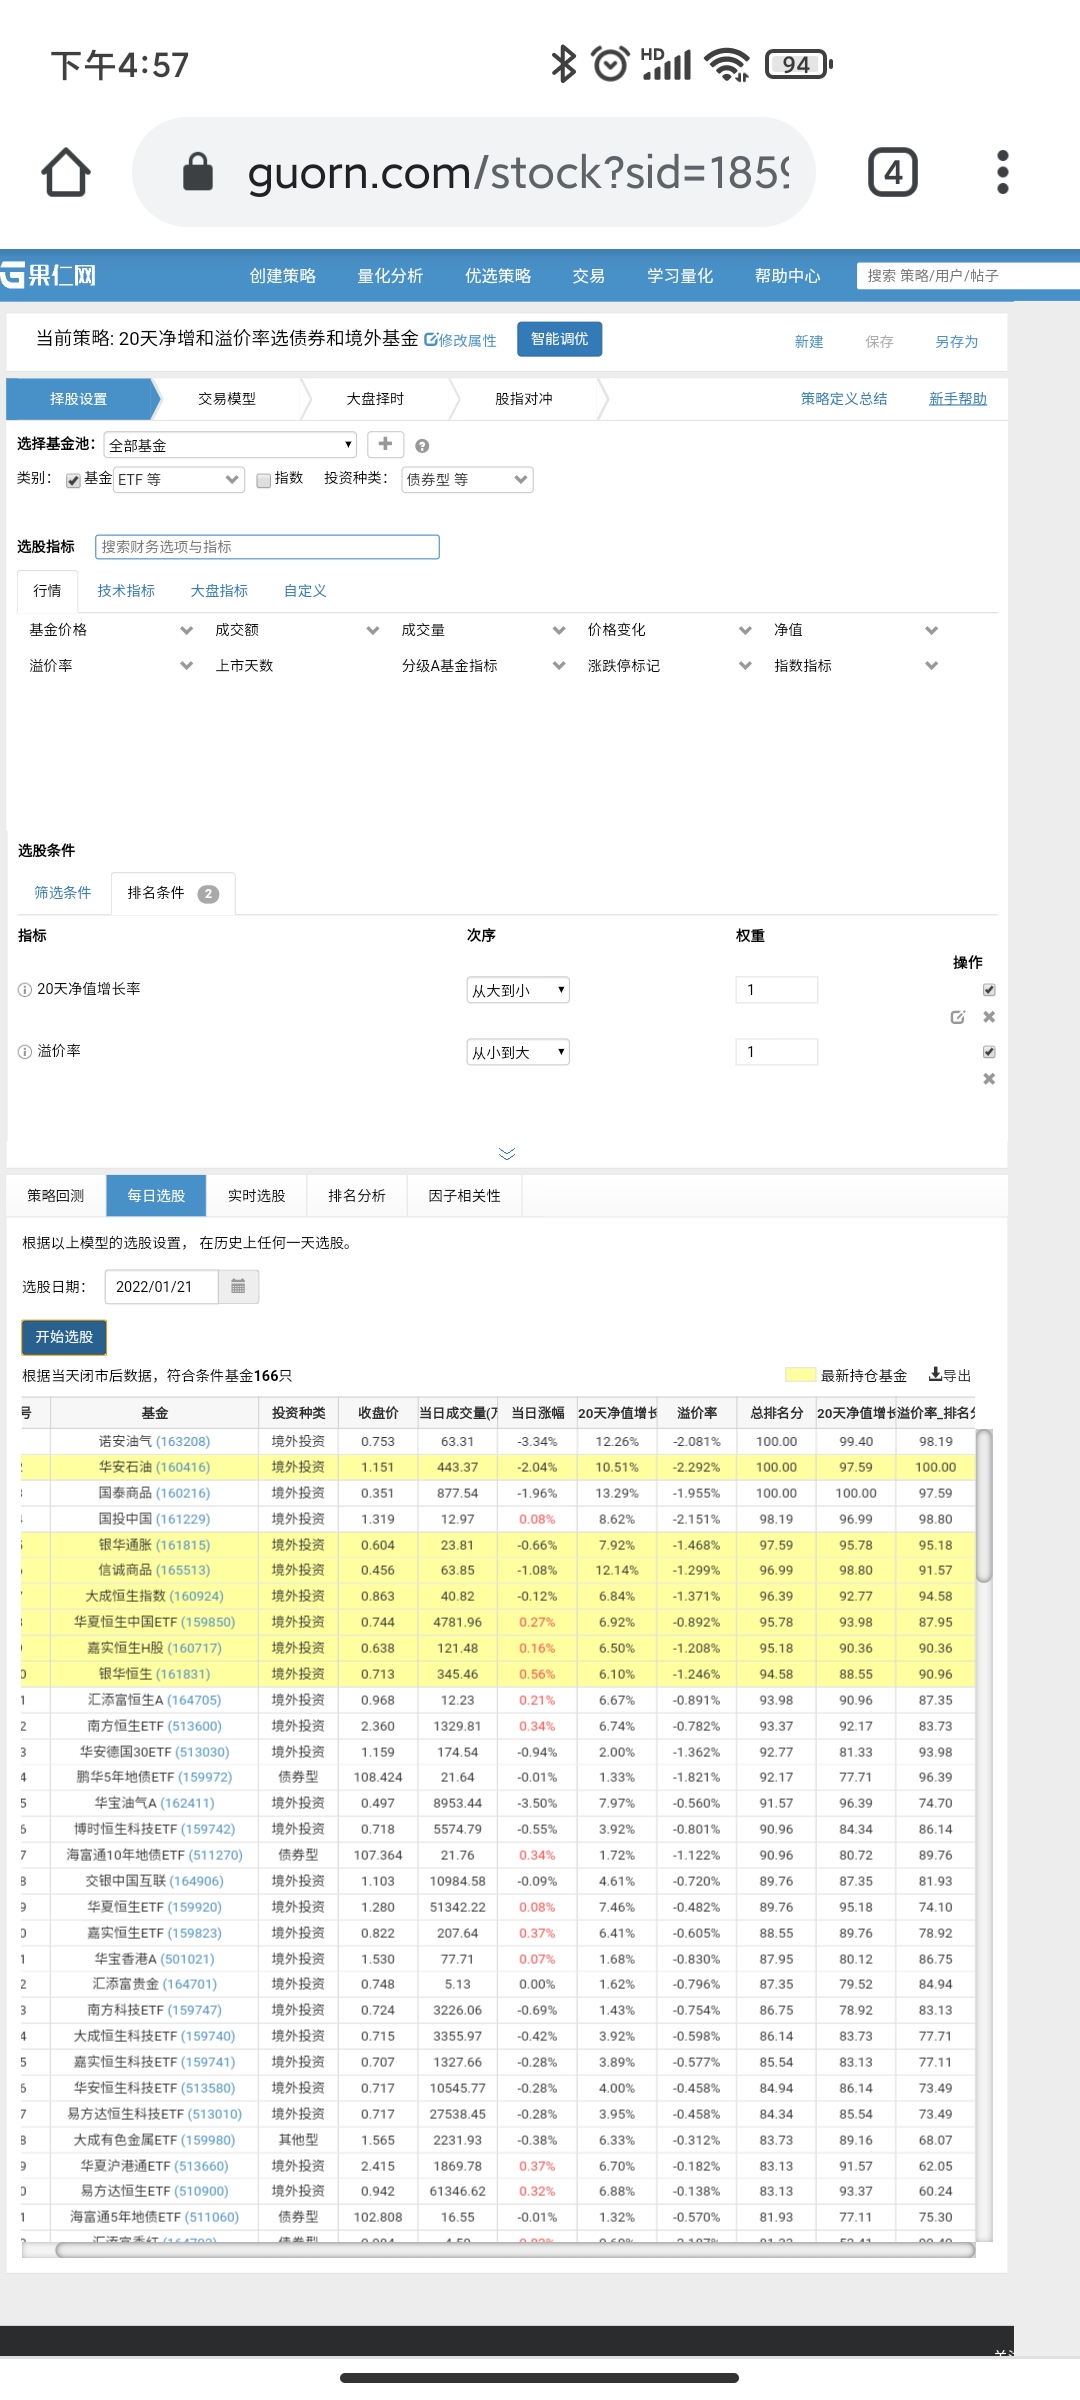Image resolution: width=1080 pixels, height=2400 pixels.
Task: Tap the lock icon in address bar
Action: 198,172
